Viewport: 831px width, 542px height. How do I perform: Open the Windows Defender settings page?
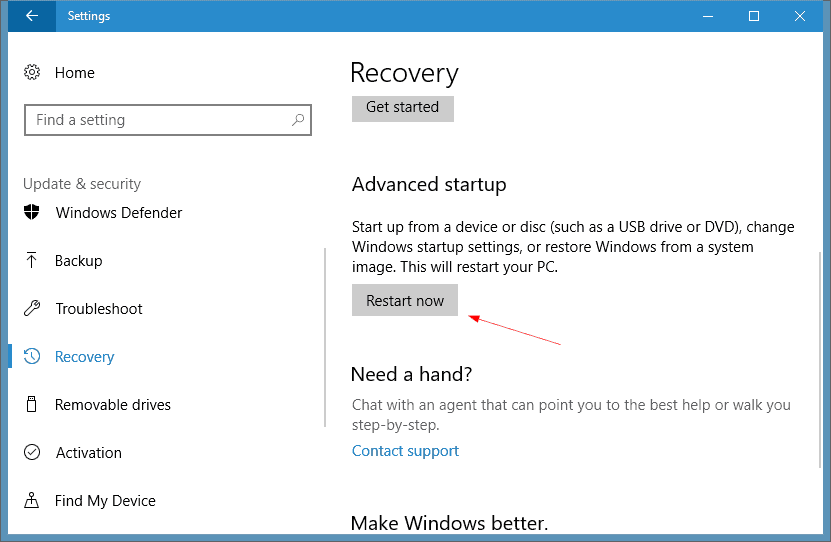pyautogui.click(x=118, y=213)
